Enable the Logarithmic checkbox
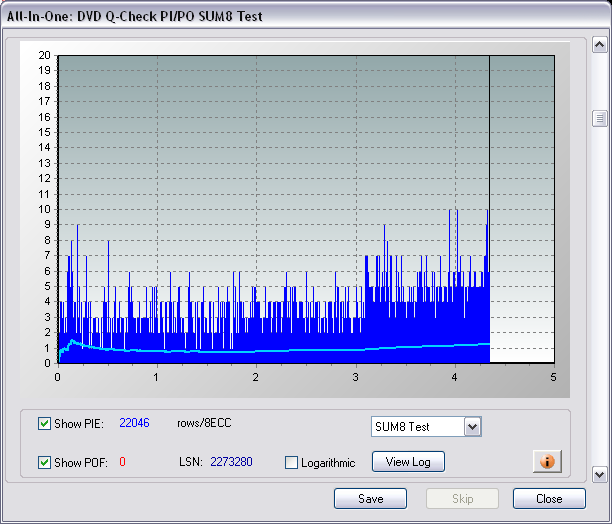Viewport: 612px width, 524px height. [x=291, y=462]
